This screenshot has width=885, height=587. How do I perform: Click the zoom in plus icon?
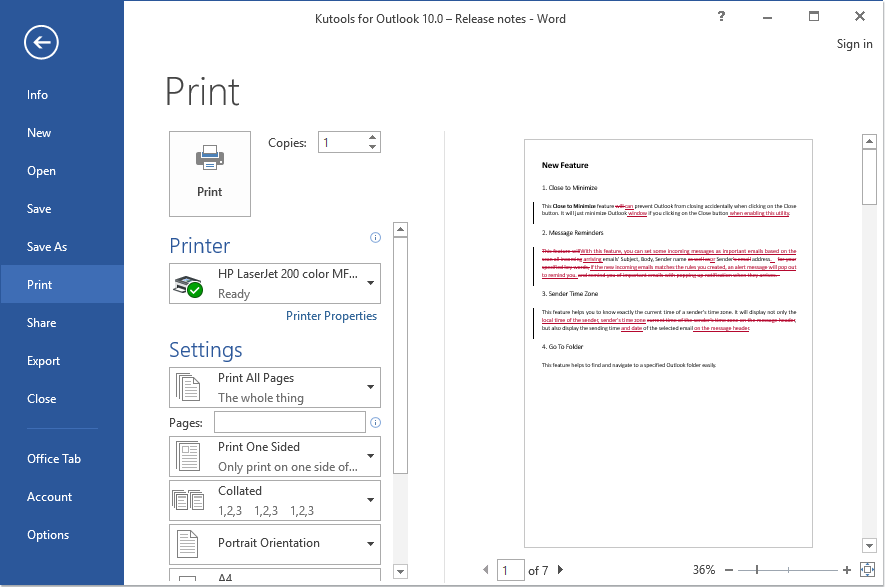point(847,570)
